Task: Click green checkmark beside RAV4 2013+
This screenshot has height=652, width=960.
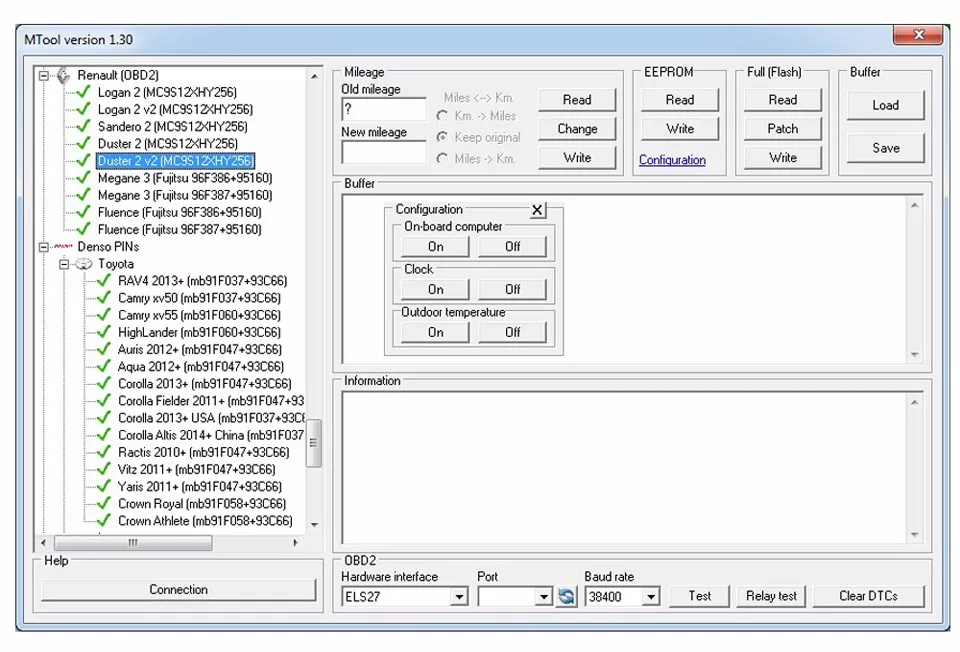Action: pyautogui.click(x=103, y=280)
